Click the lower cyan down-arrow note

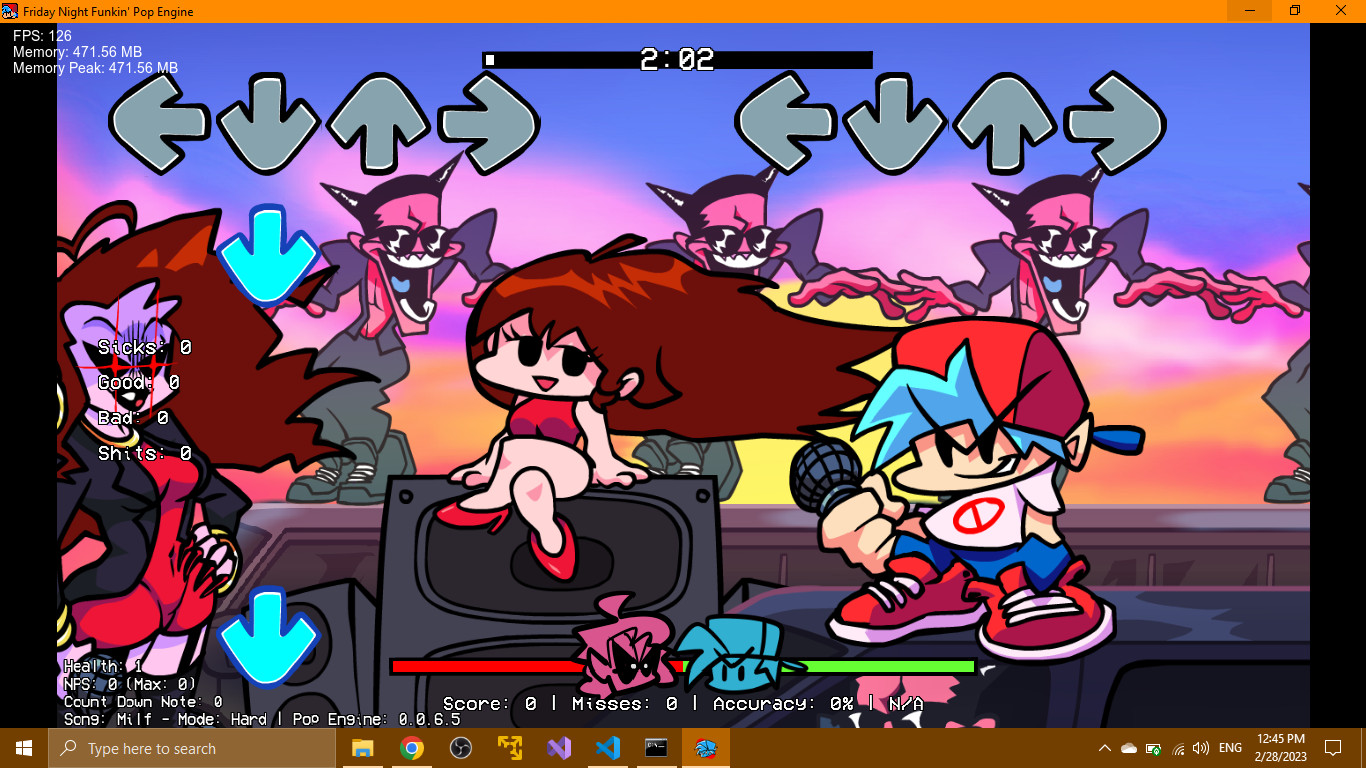point(267,637)
